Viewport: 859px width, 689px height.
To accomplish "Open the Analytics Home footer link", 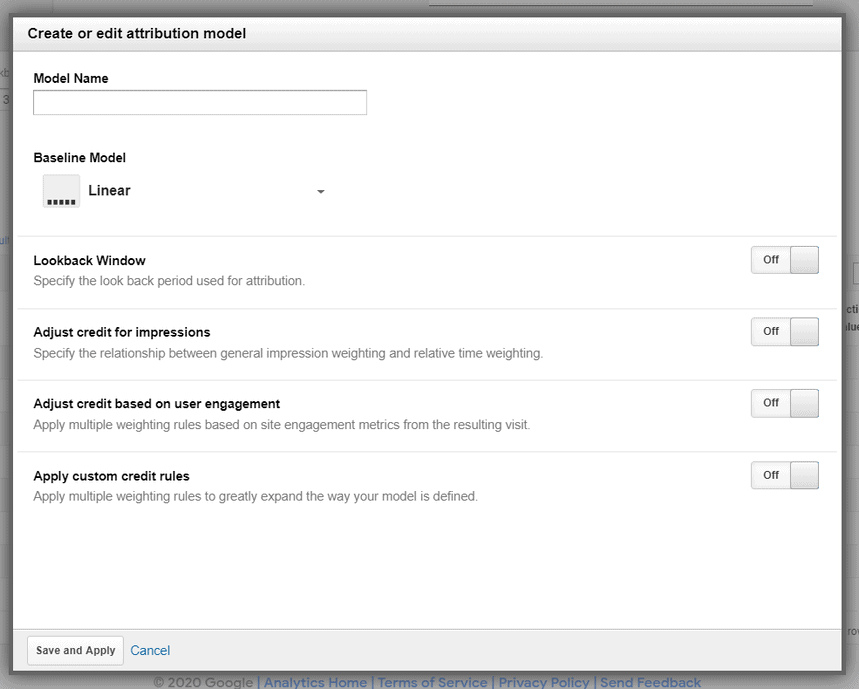I will (315, 682).
